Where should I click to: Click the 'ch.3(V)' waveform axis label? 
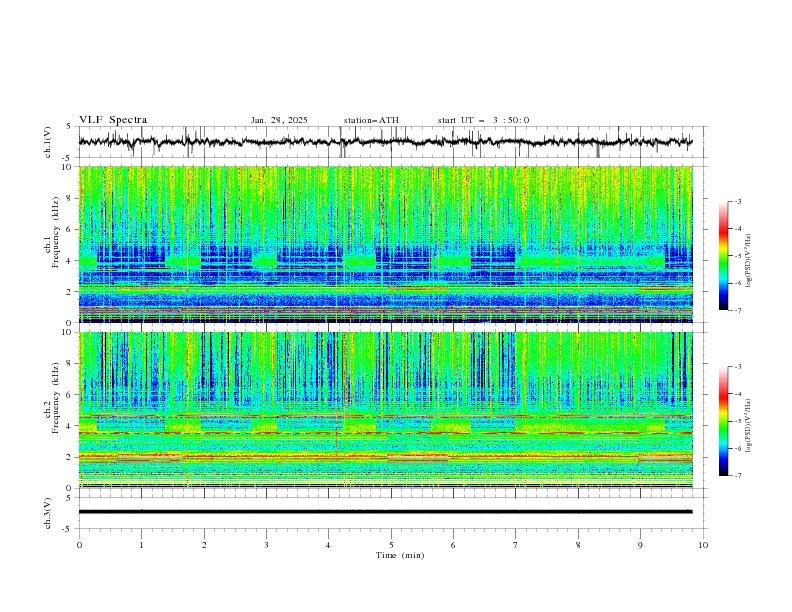(x=48, y=513)
